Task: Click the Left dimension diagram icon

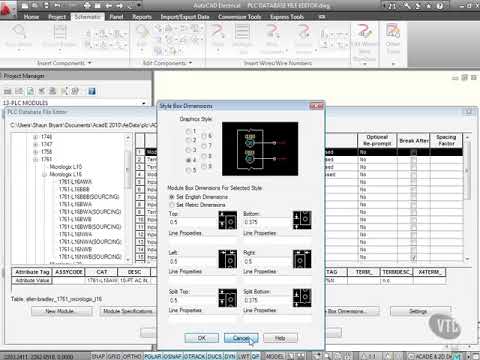Action: coord(228,259)
